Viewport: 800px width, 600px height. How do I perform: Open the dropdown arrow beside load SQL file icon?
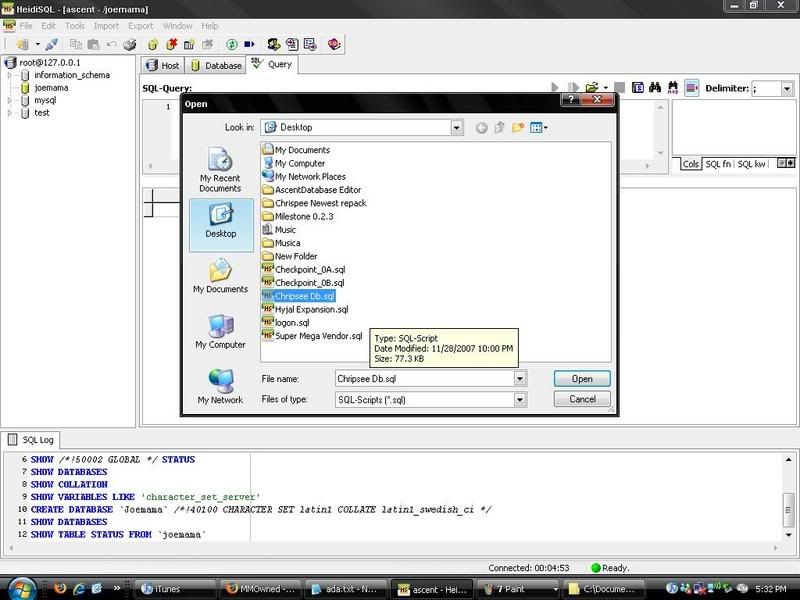[606, 88]
